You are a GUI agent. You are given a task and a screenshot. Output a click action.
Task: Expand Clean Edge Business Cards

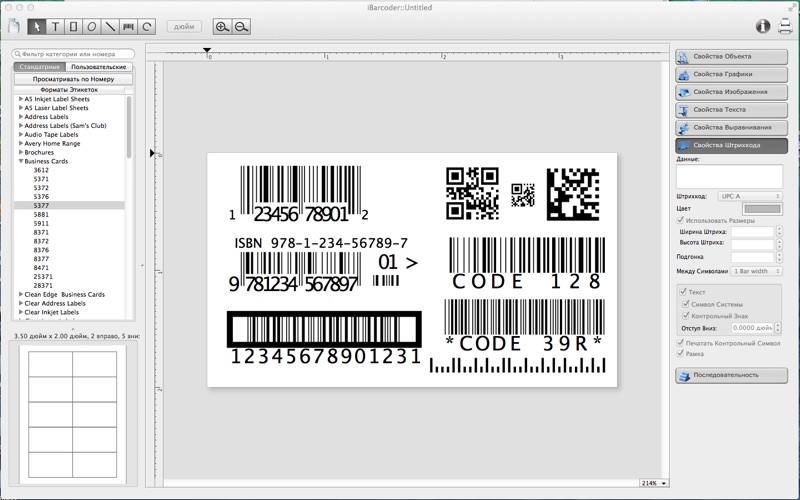21,294
